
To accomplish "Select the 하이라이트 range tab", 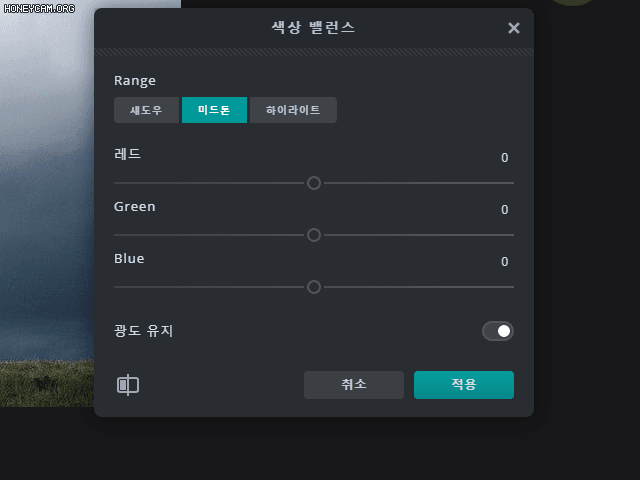I will [293, 110].
